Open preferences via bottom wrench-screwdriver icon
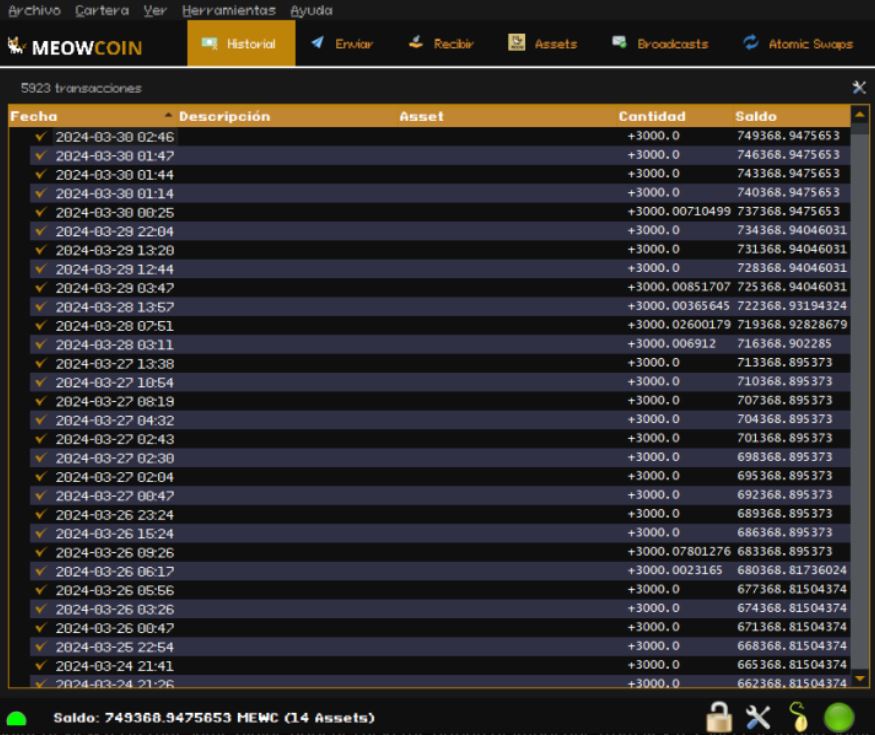The image size is (875, 735). [x=758, y=717]
